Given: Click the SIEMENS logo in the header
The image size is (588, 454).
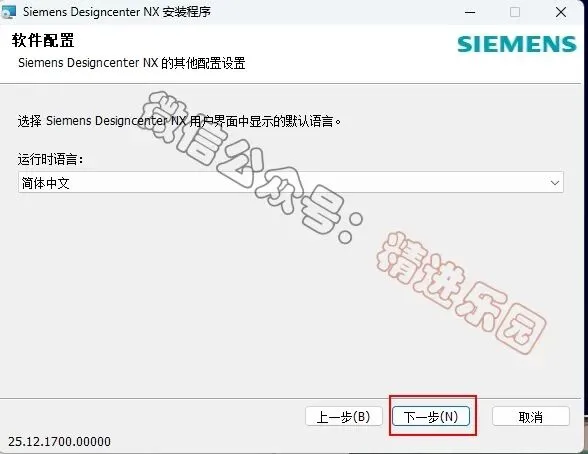Looking at the screenshot, I should pyautogui.click(x=517, y=44).
